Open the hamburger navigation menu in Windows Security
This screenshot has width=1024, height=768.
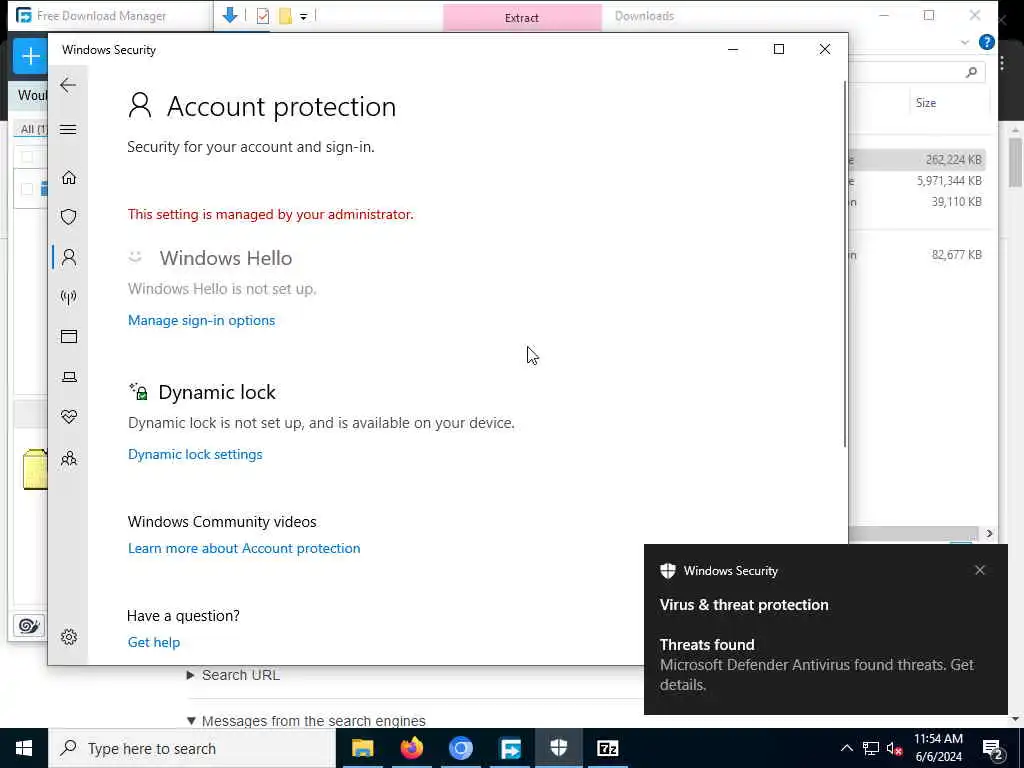tap(68, 129)
